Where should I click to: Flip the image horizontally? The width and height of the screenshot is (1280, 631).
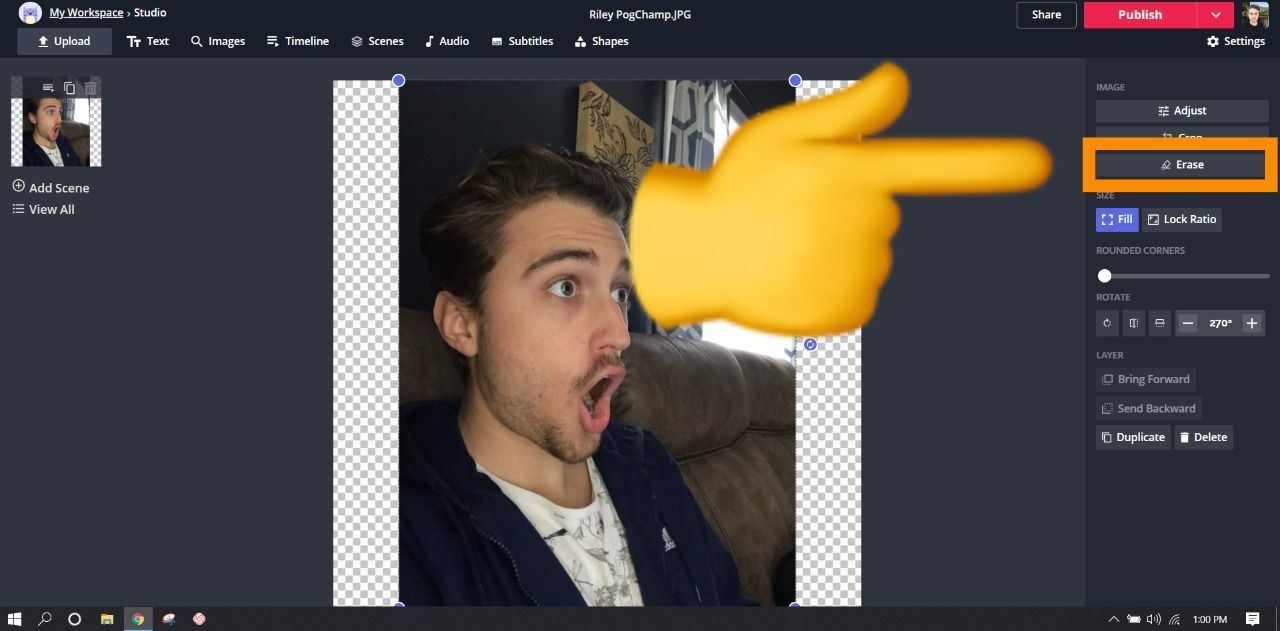[1133, 323]
